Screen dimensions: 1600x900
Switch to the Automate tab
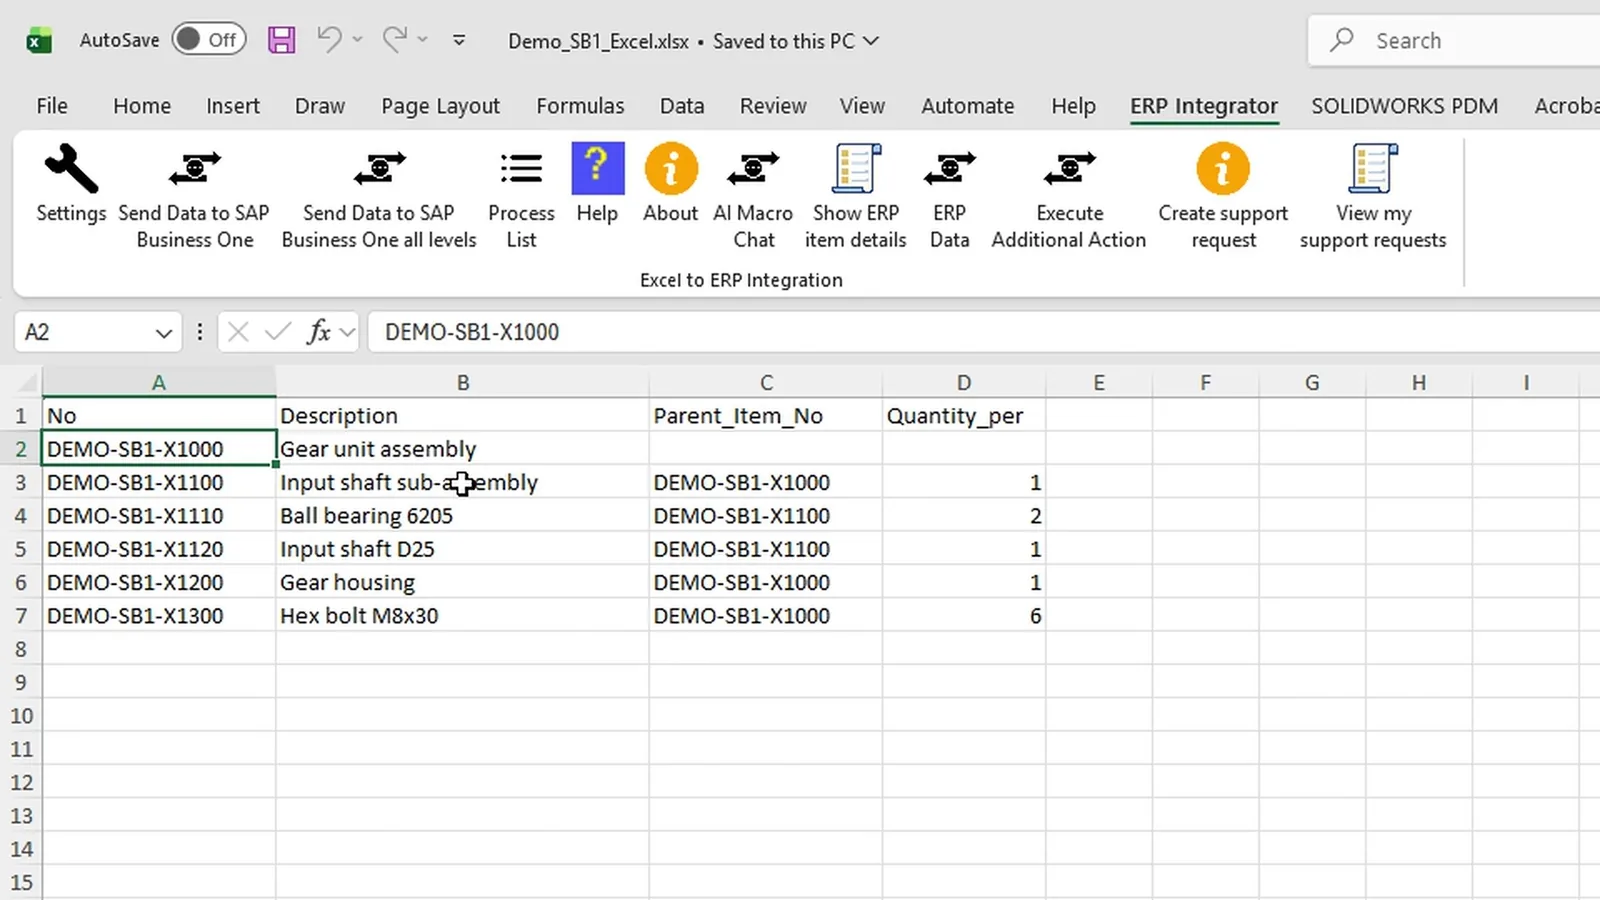click(x=967, y=106)
